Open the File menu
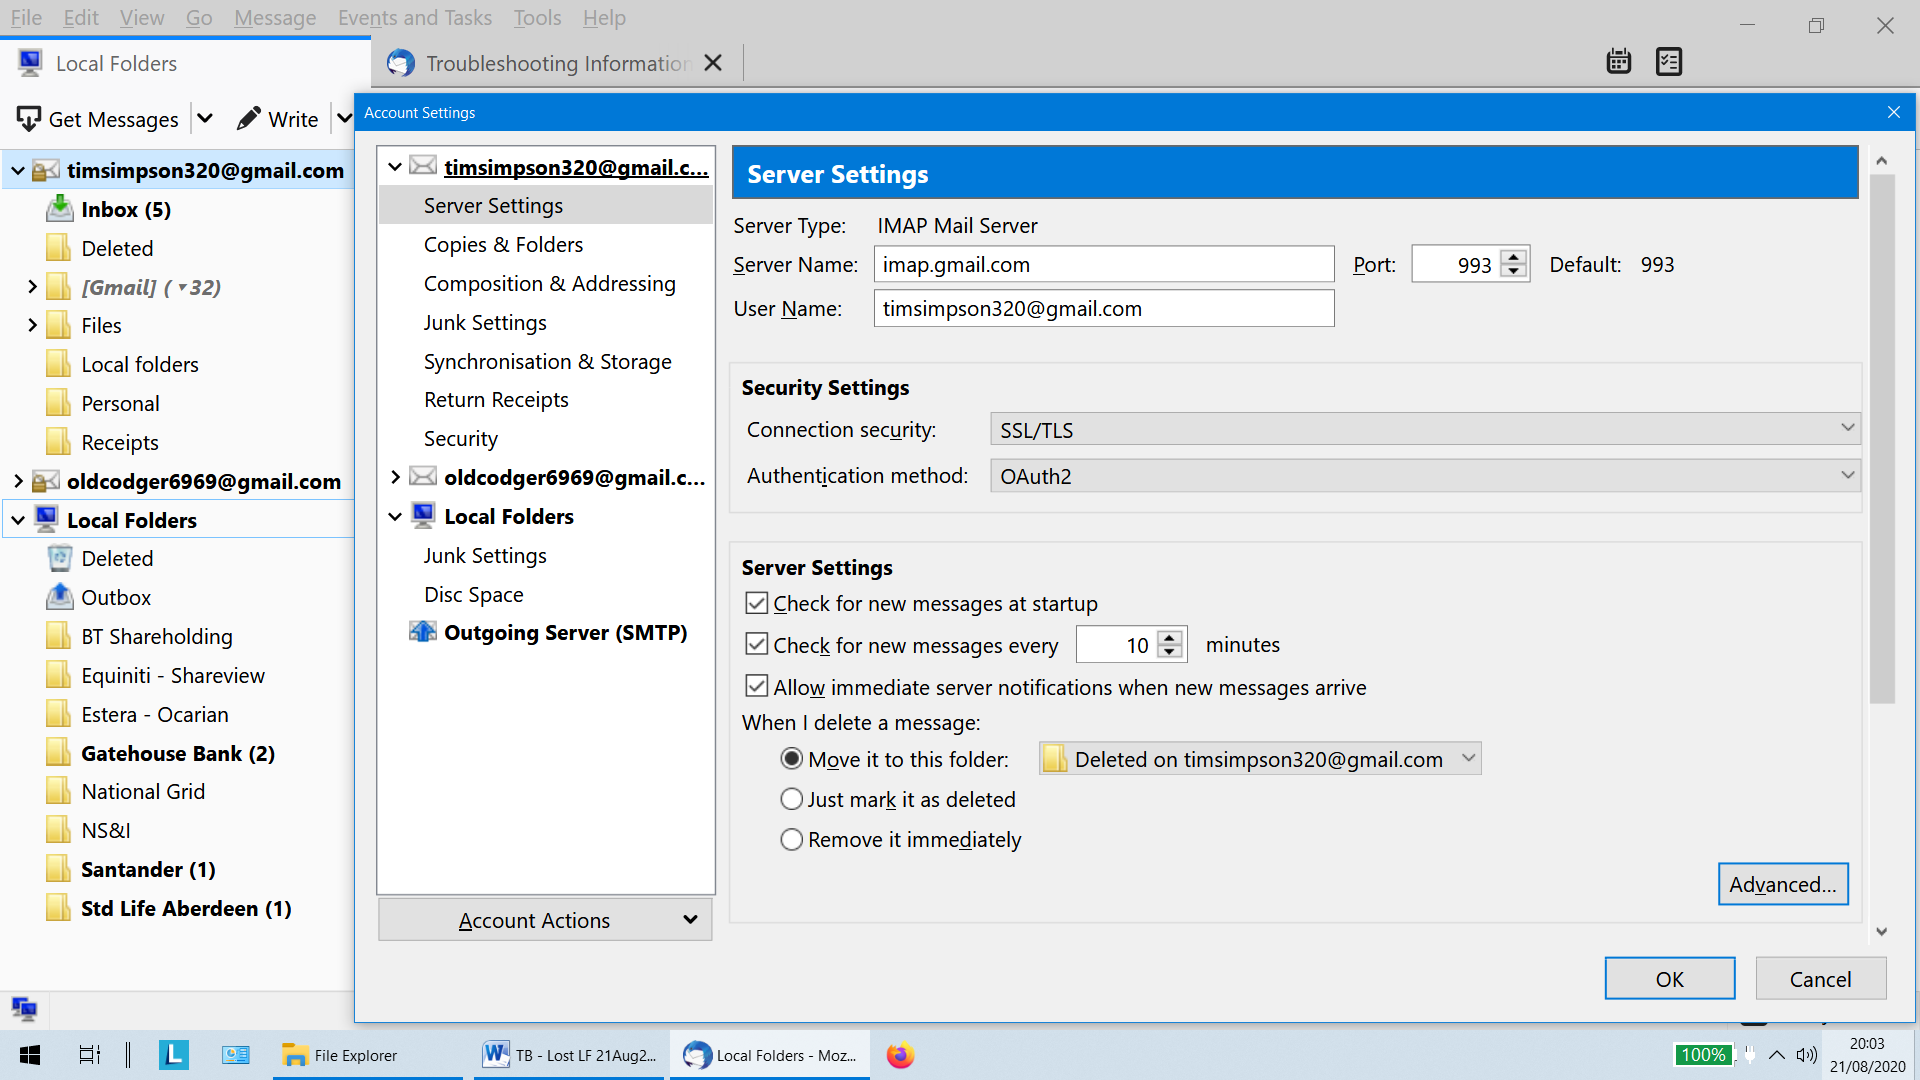The image size is (1920, 1080). [x=26, y=18]
